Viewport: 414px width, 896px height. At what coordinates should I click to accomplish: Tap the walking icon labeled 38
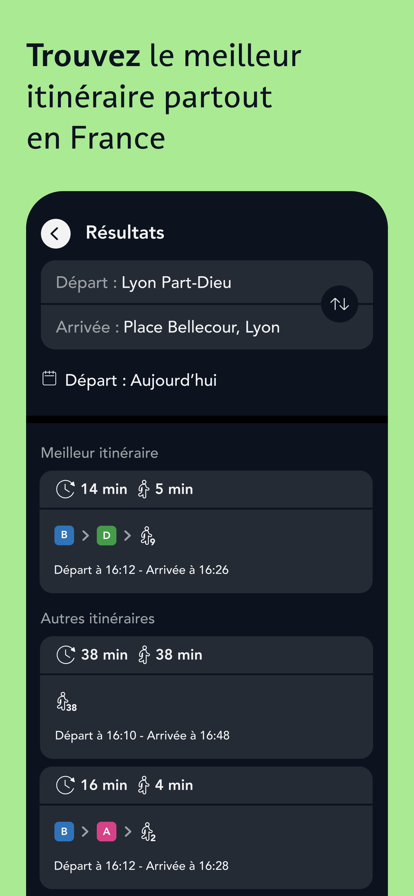66,702
